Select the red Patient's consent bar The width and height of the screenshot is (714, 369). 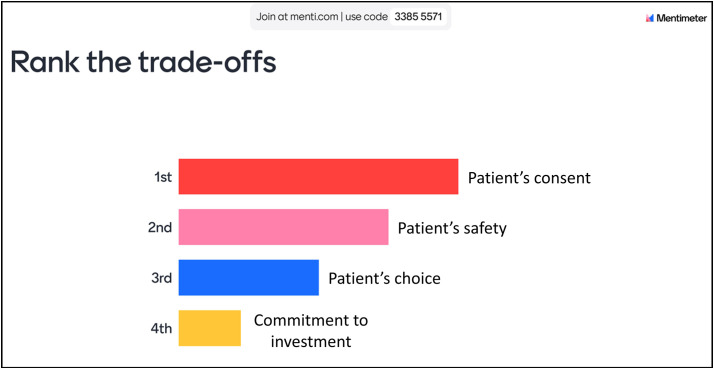point(318,177)
